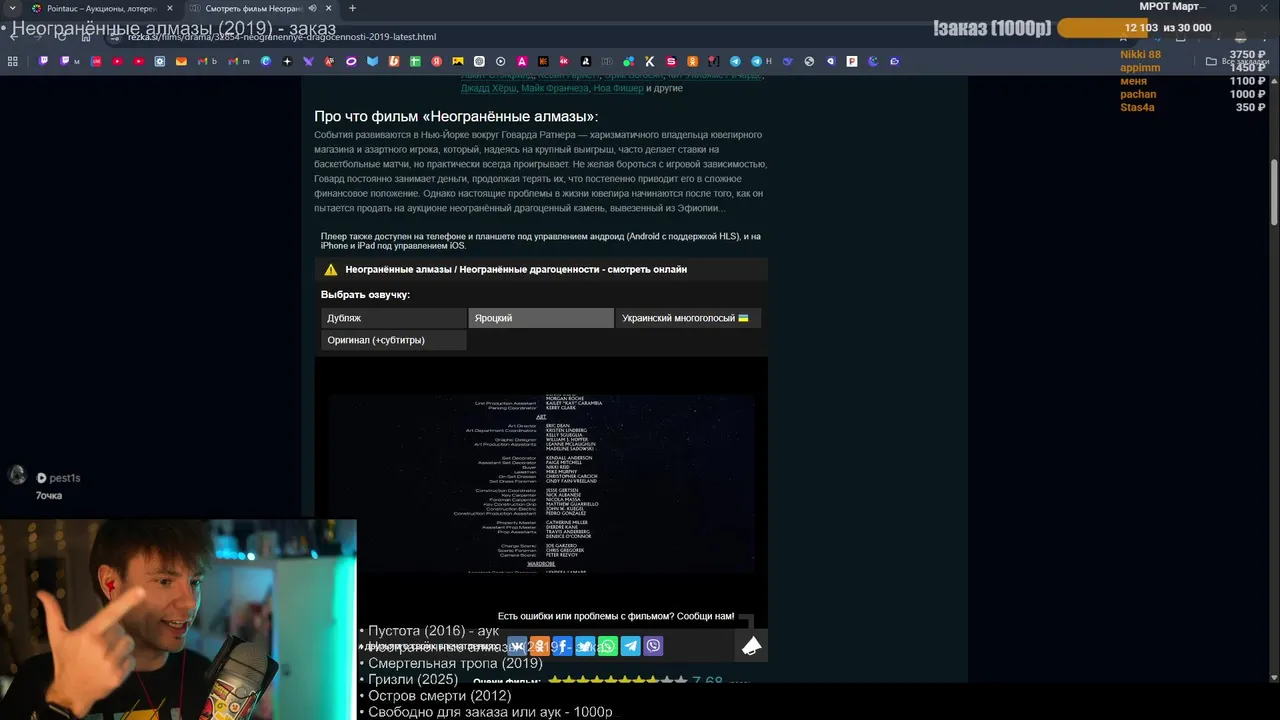Viewport: 1280px width, 720px height.
Task: Open a new browser tab
Action: click(352, 8)
